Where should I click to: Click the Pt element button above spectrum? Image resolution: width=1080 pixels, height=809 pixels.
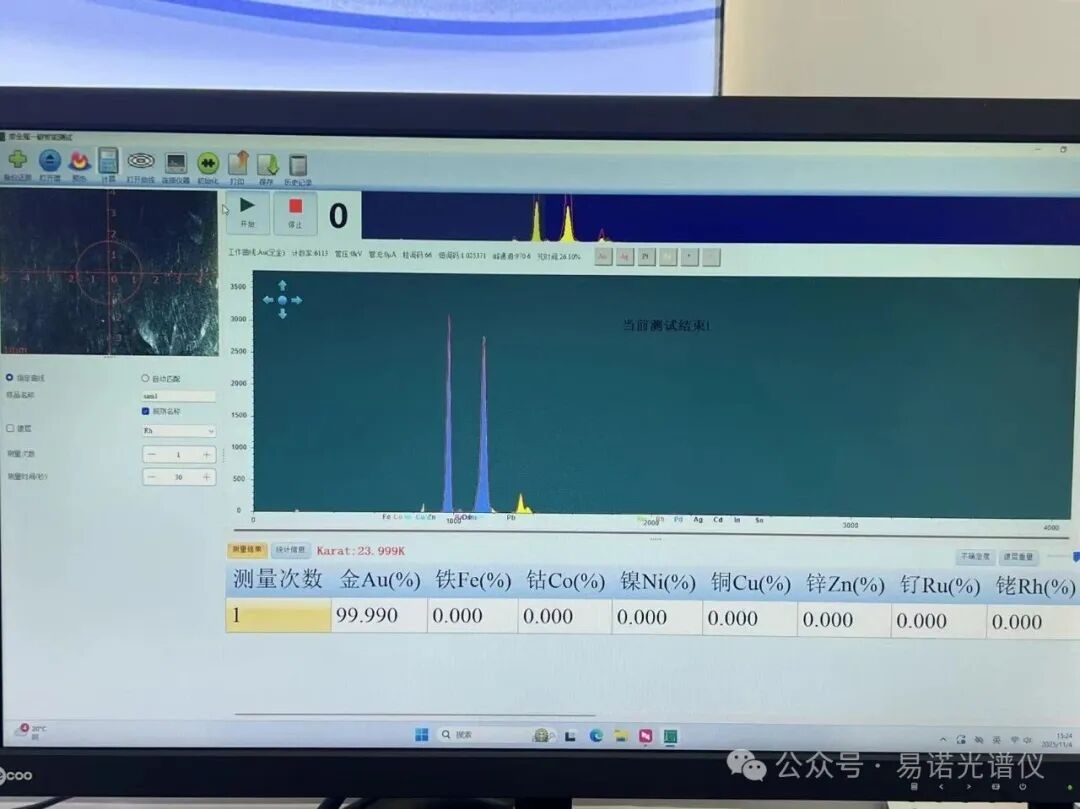tap(646, 257)
